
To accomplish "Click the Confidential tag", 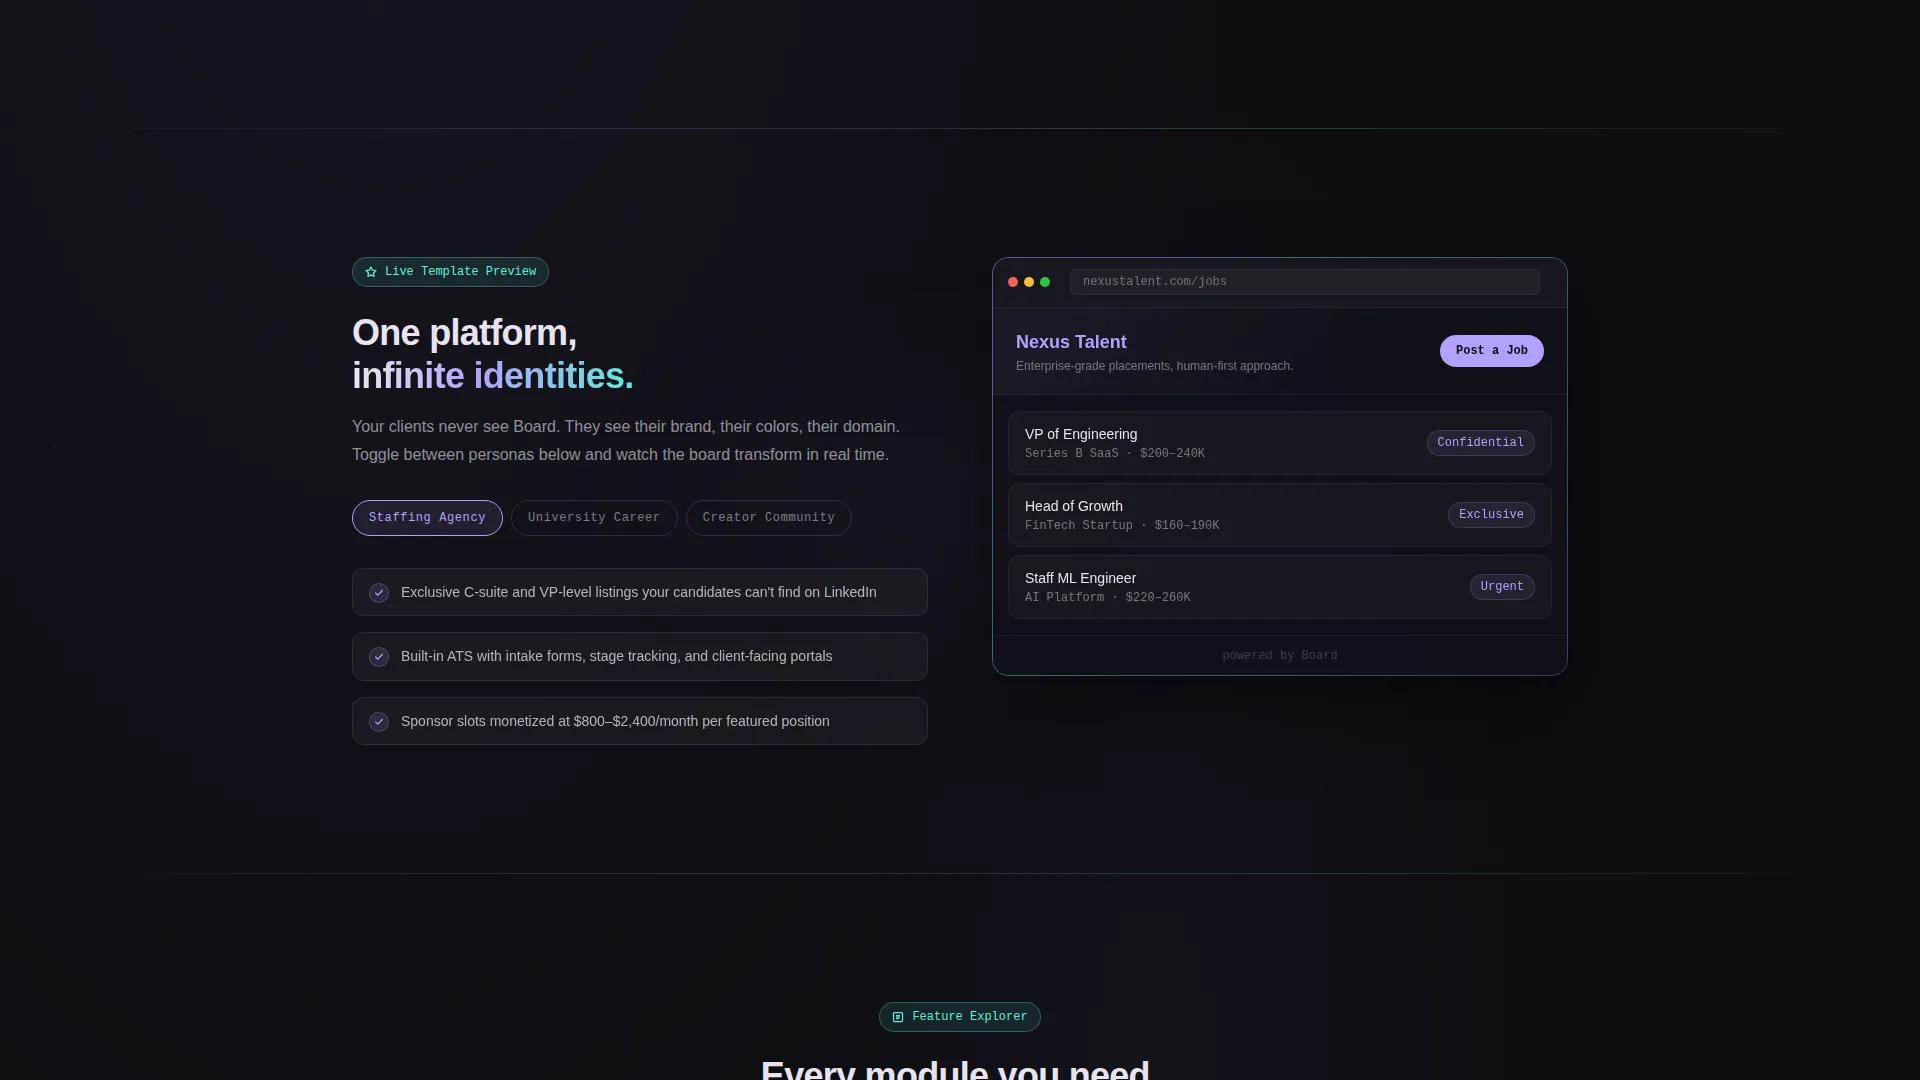I will (1480, 443).
